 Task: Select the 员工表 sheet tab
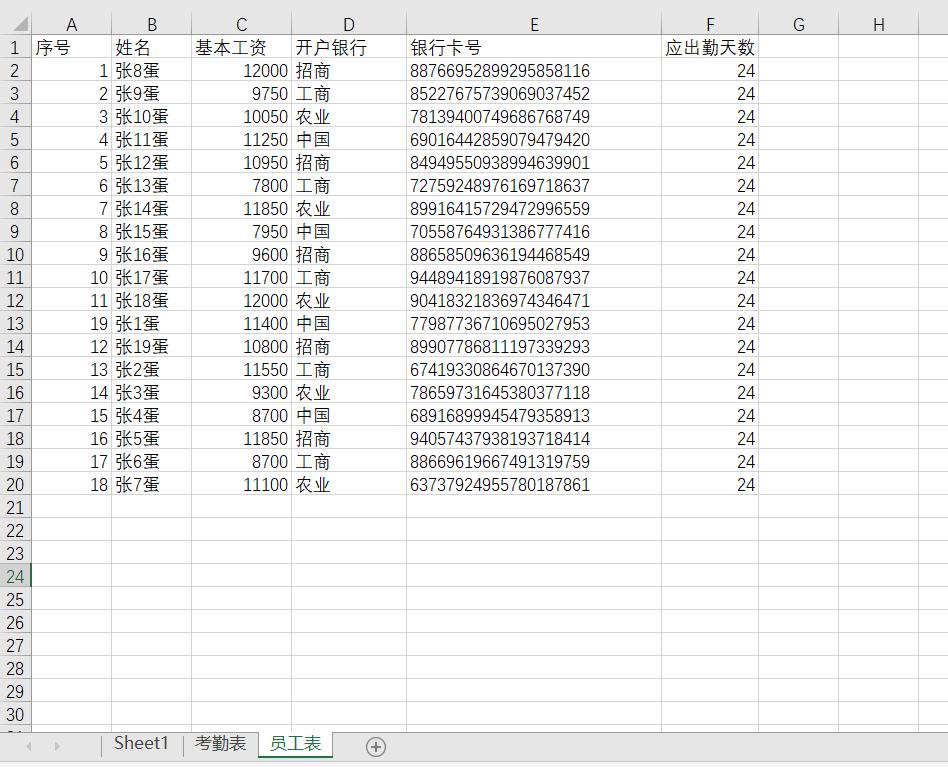[x=295, y=744]
